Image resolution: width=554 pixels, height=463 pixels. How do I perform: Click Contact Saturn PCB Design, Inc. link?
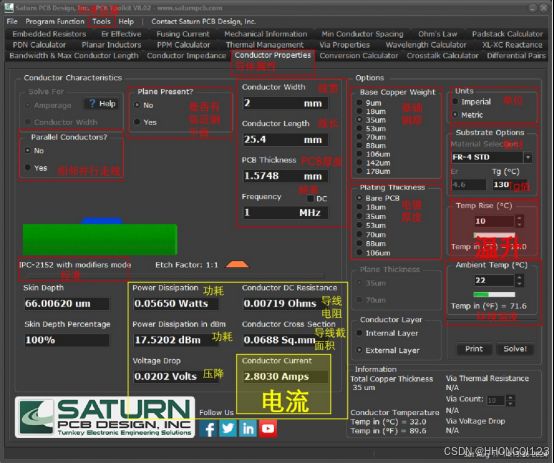204,21
